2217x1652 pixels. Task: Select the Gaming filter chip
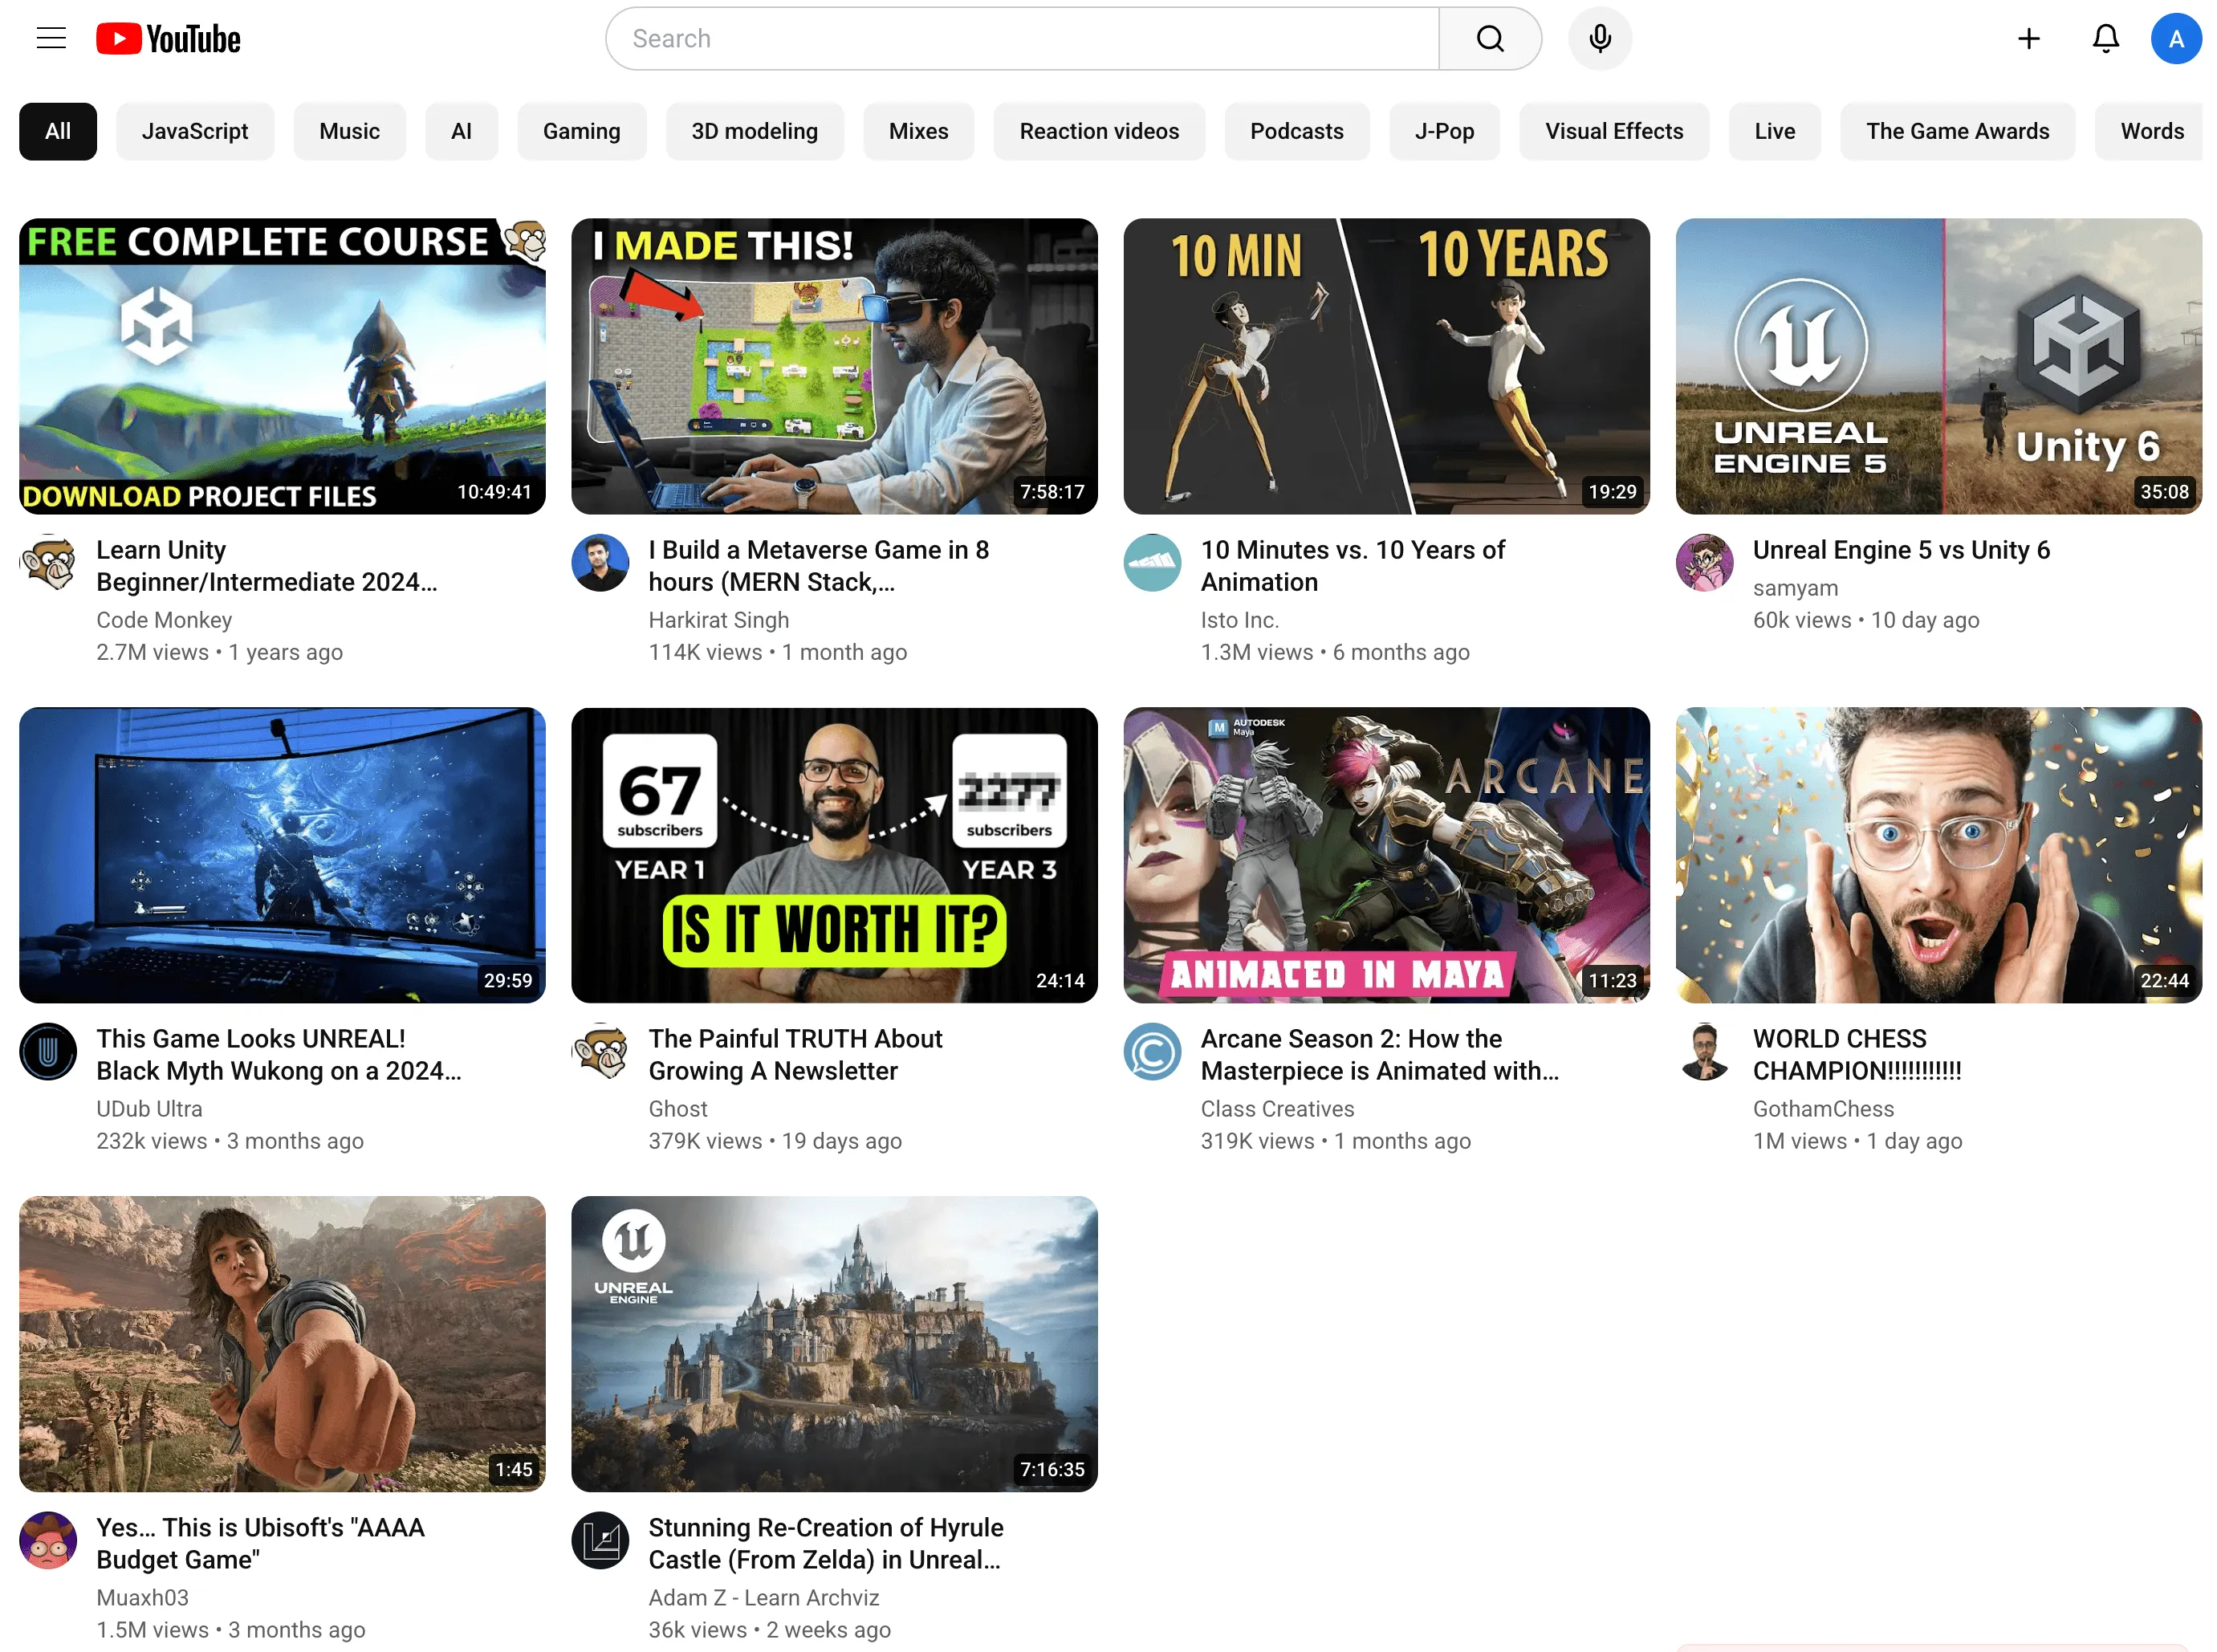[x=581, y=131]
